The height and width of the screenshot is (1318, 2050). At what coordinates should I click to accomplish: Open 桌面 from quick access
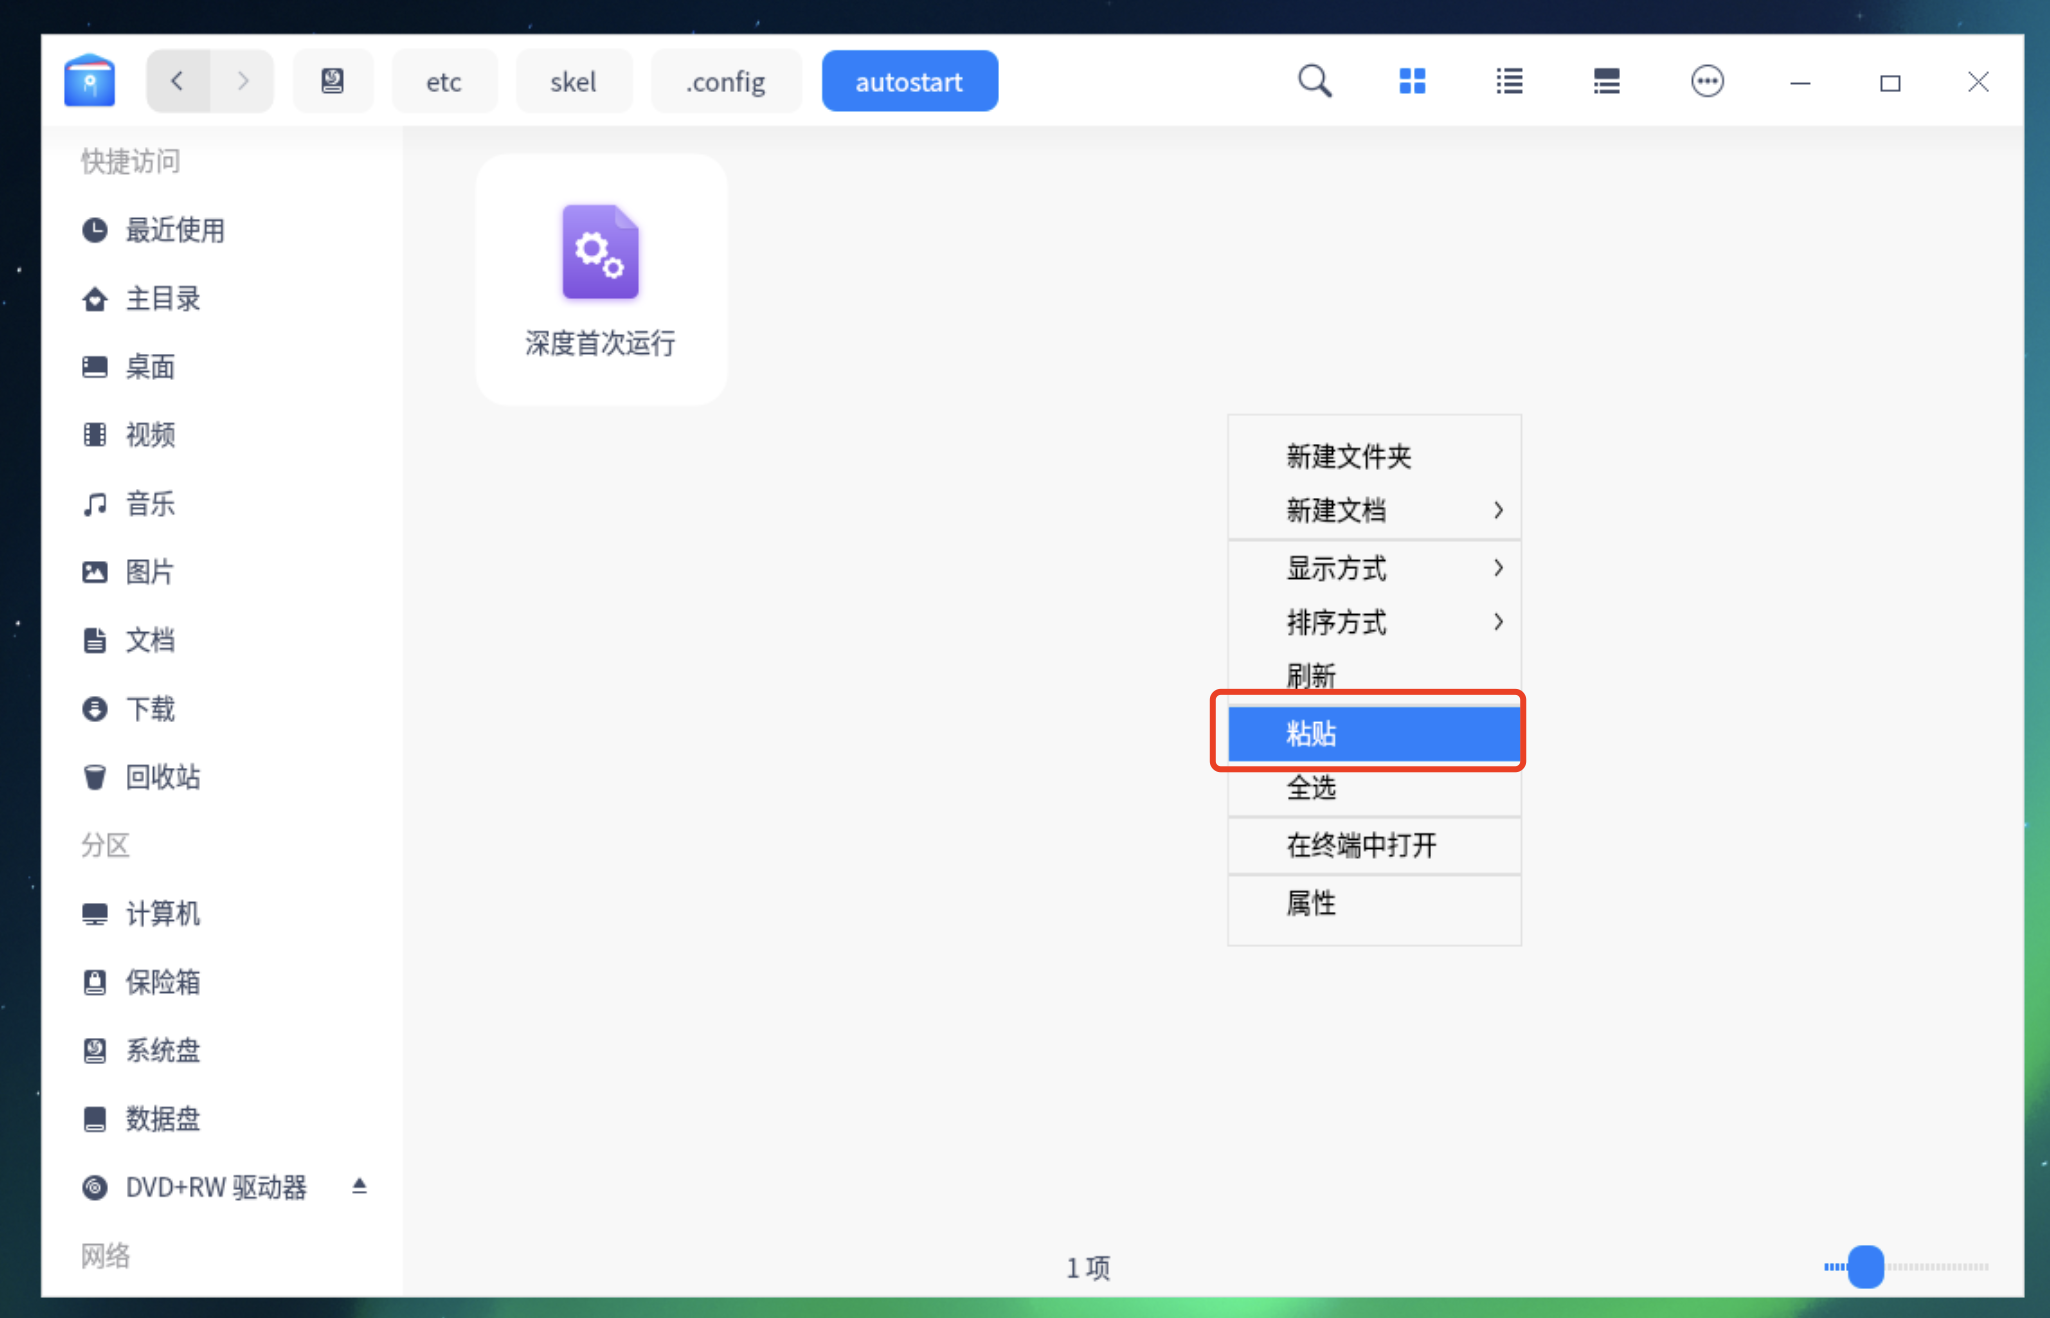[222, 367]
